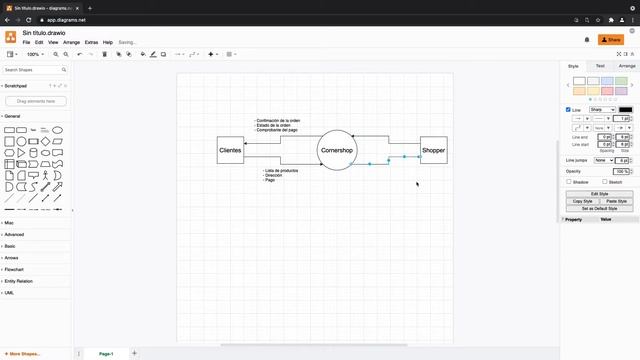Open the fill color bucket tool

143,54
